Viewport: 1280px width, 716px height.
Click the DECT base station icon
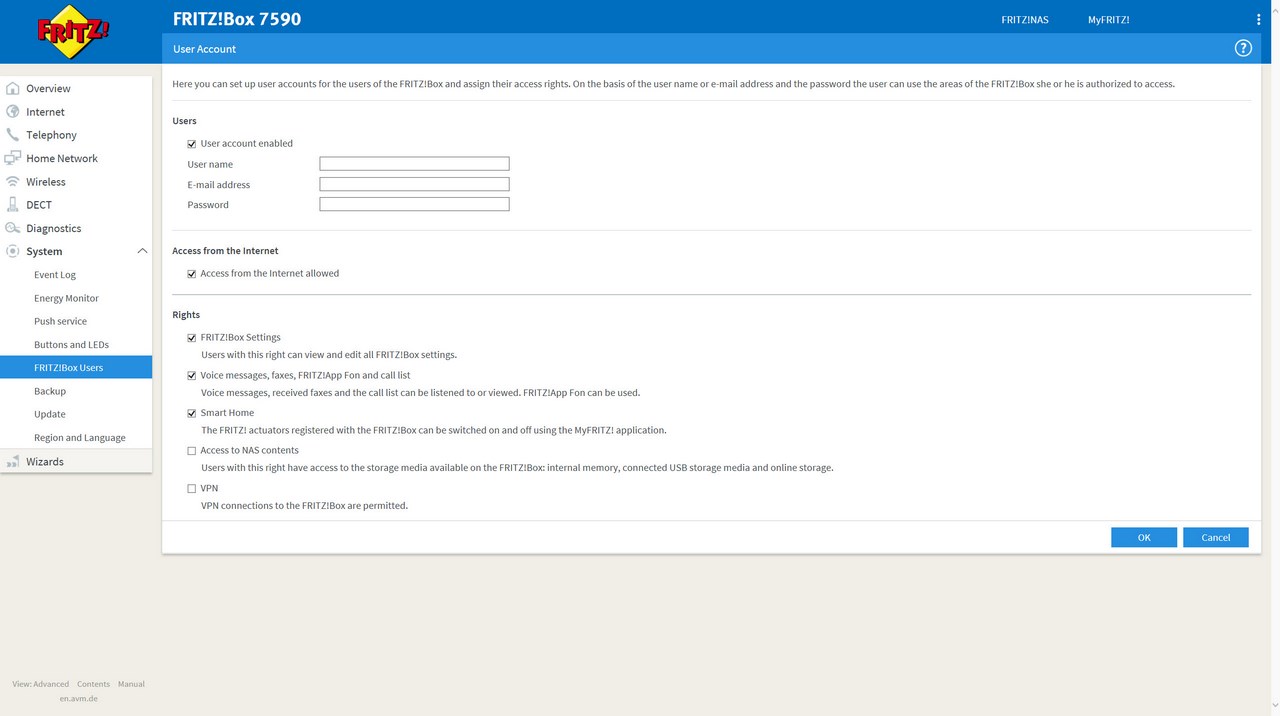click(13, 205)
